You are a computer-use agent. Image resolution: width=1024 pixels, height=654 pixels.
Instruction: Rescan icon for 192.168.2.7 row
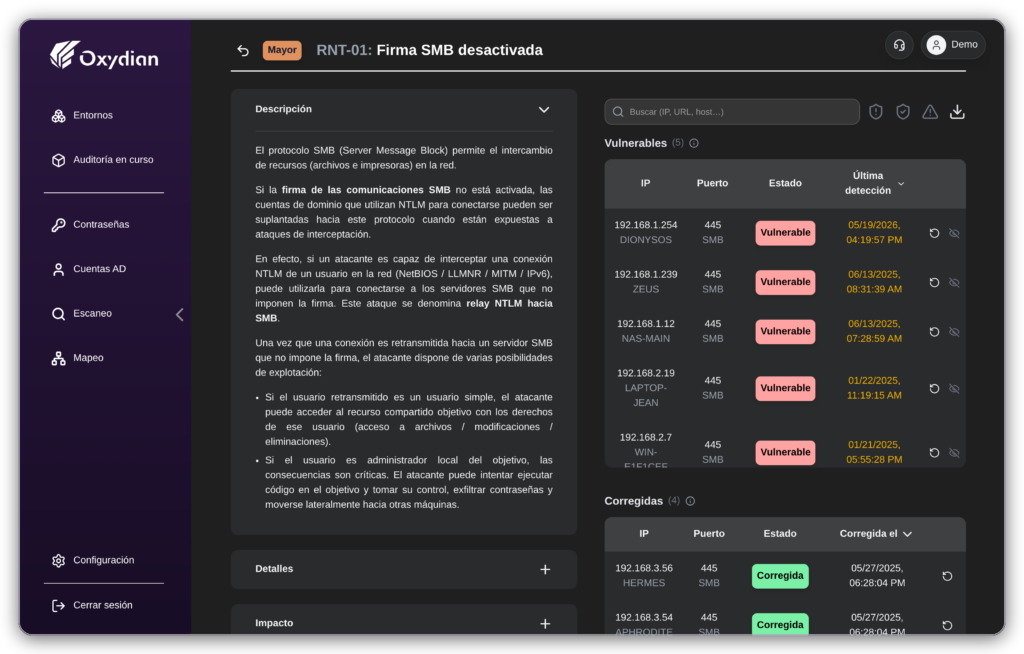tap(935, 453)
